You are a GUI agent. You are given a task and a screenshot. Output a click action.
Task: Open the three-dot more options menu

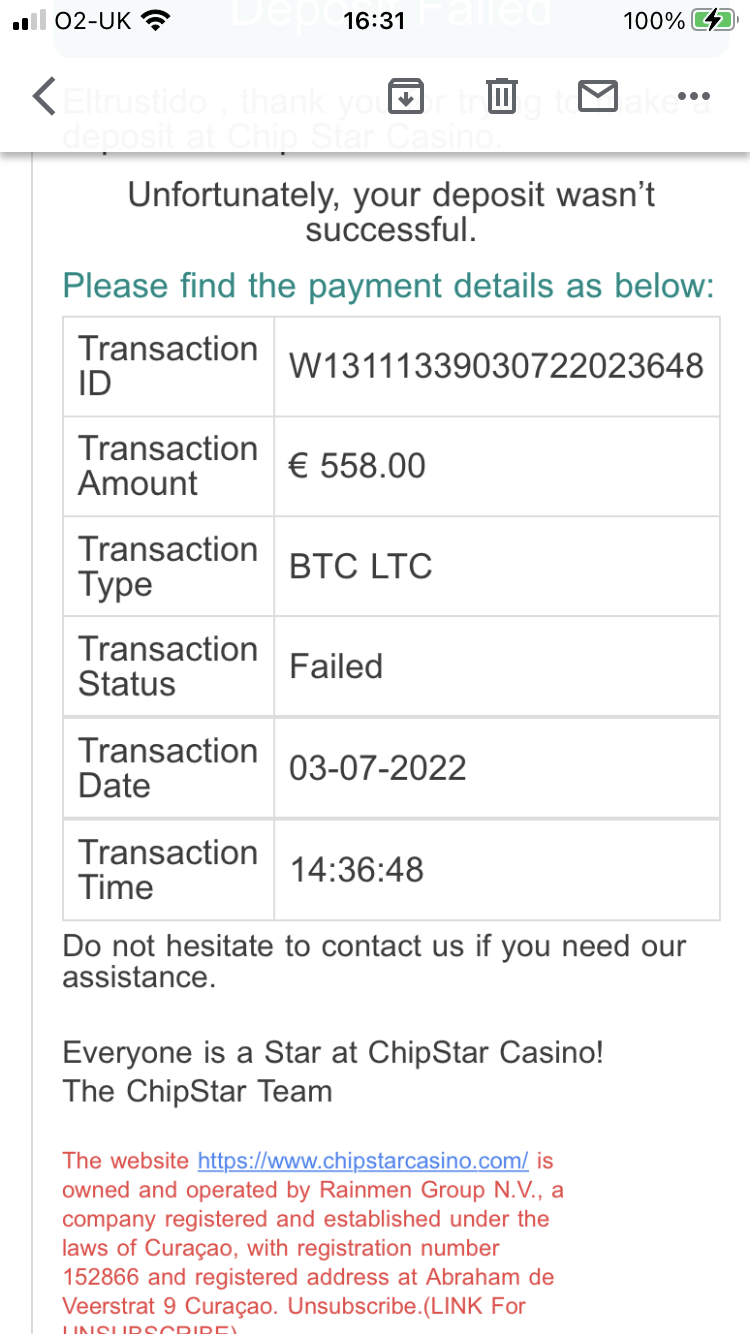692,96
